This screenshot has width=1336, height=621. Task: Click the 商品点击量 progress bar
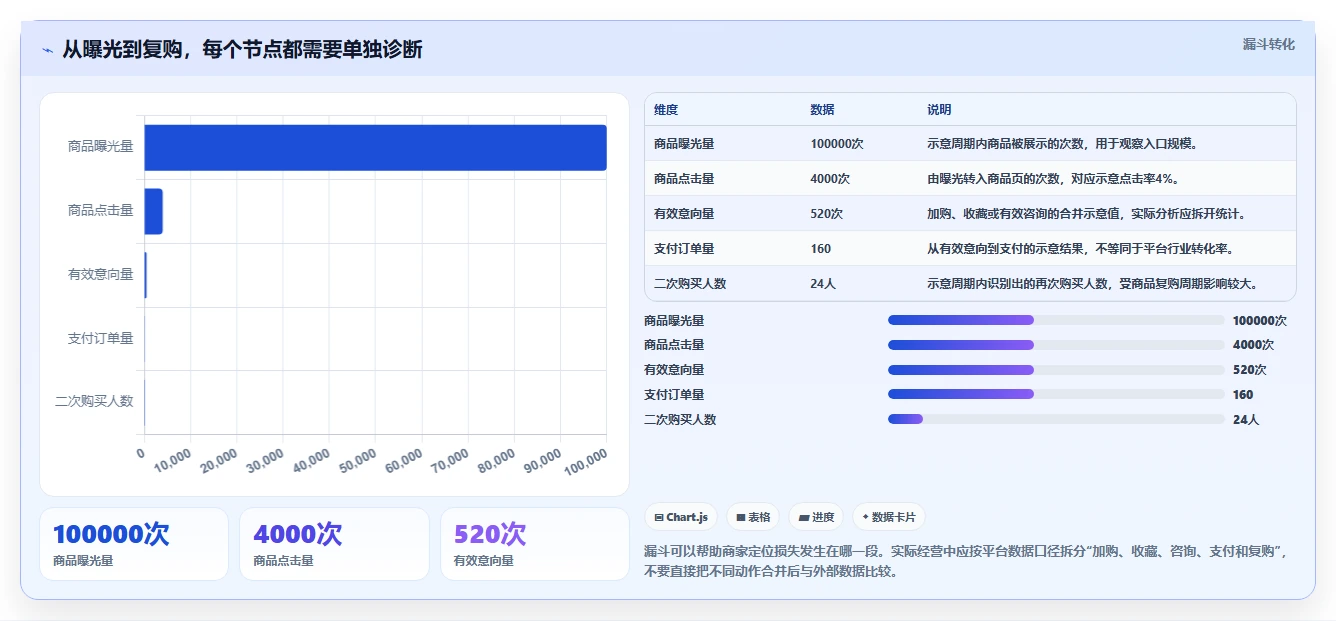click(x=1056, y=345)
